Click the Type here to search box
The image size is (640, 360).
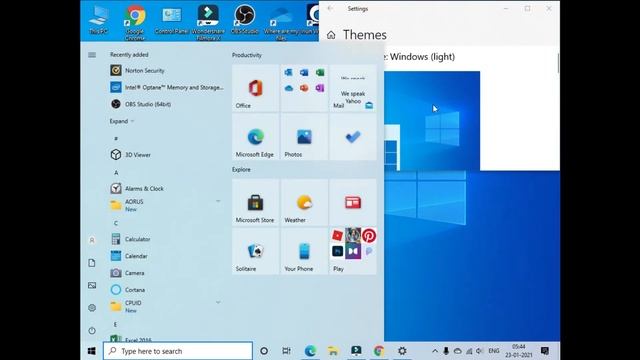[x=178, y=351]
